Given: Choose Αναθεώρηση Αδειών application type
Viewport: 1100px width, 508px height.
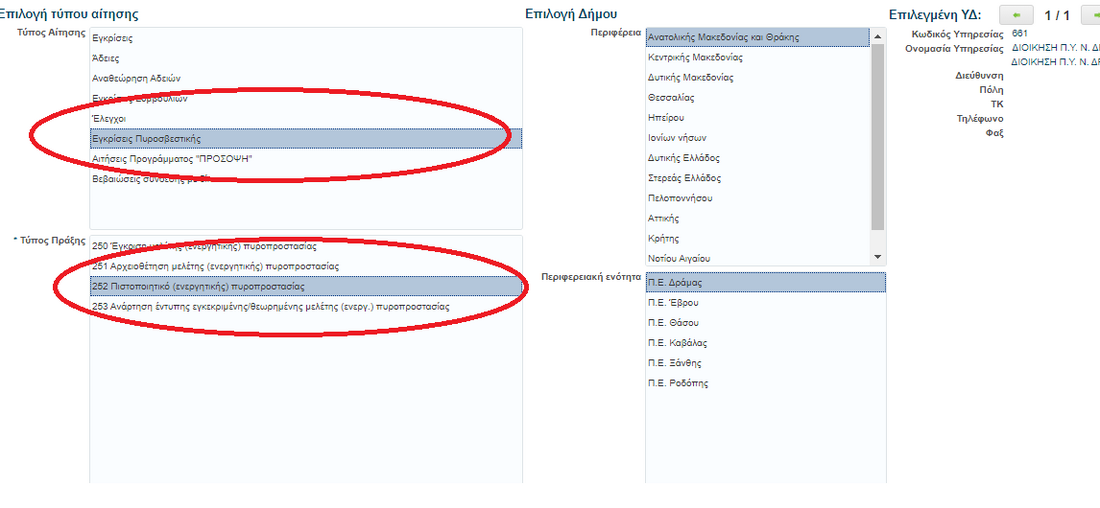Looking at the screenshot, I should [136, 78].
